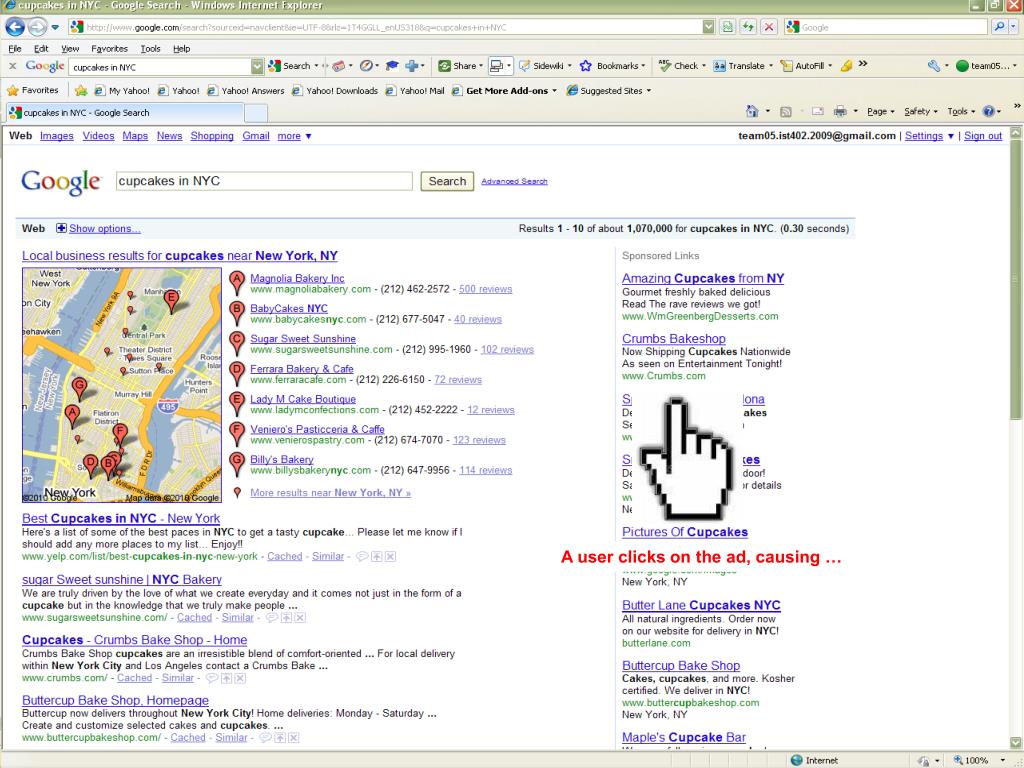Click the AutoFill toolbar button
Image resolution: width=1024 pixels, height=768 pixels.
click(803, 66)
